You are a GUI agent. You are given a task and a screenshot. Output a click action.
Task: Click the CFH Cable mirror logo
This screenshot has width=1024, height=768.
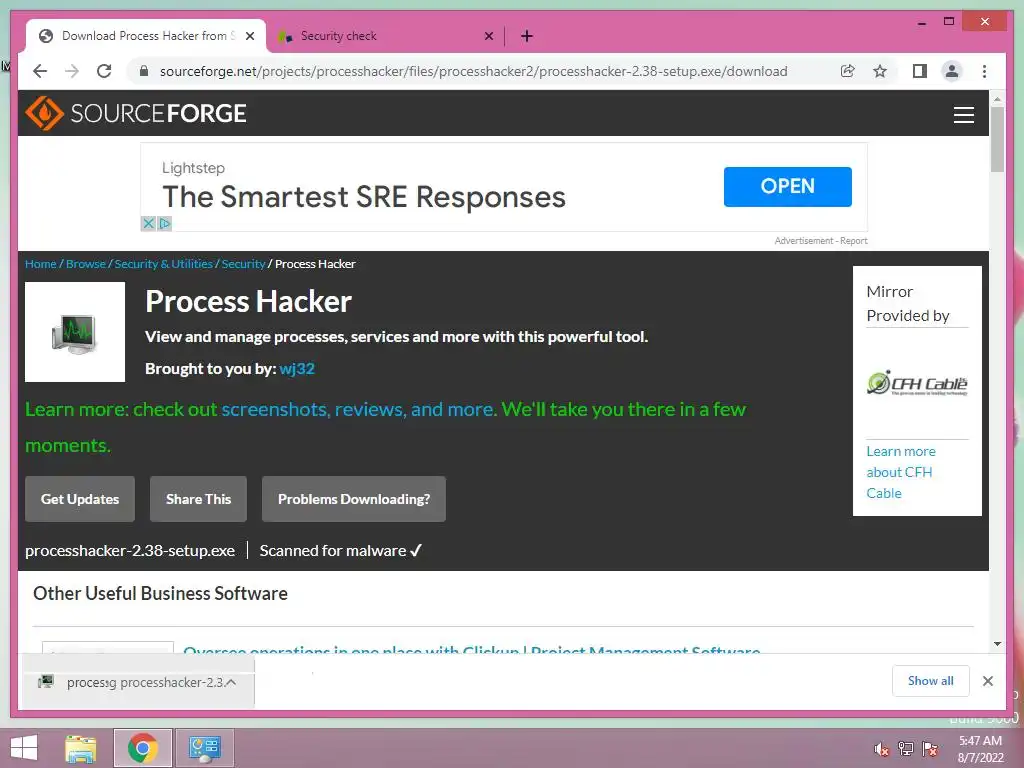[917, 383]
